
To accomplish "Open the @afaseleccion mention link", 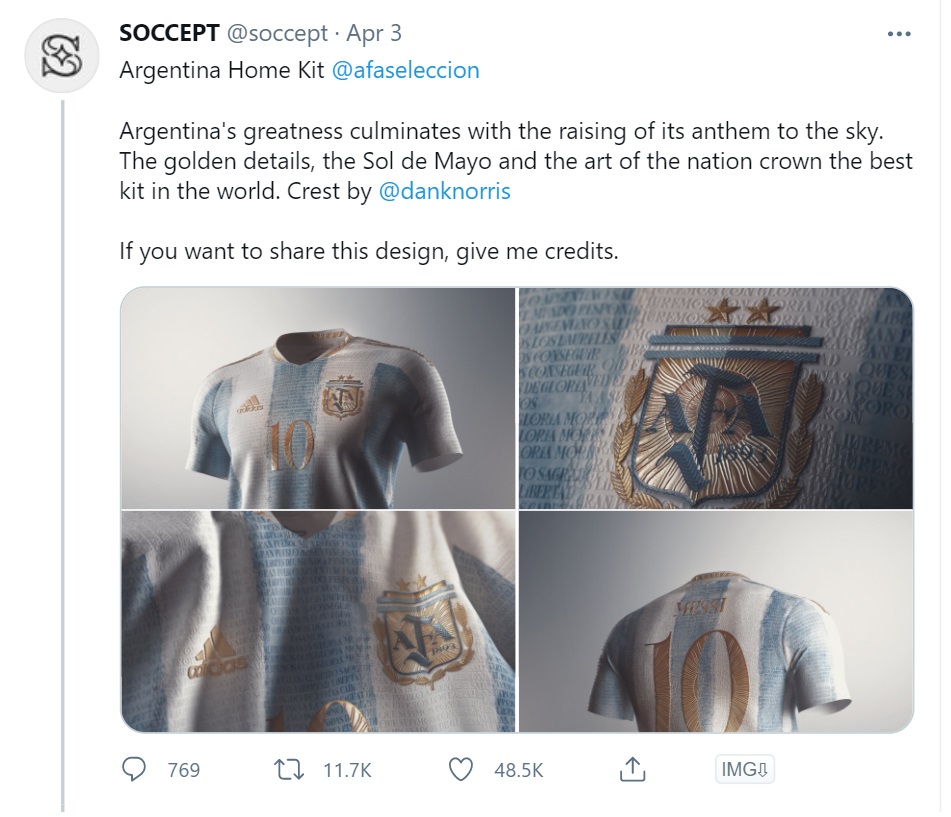I will pyautogui.click(x=404, y=70).
